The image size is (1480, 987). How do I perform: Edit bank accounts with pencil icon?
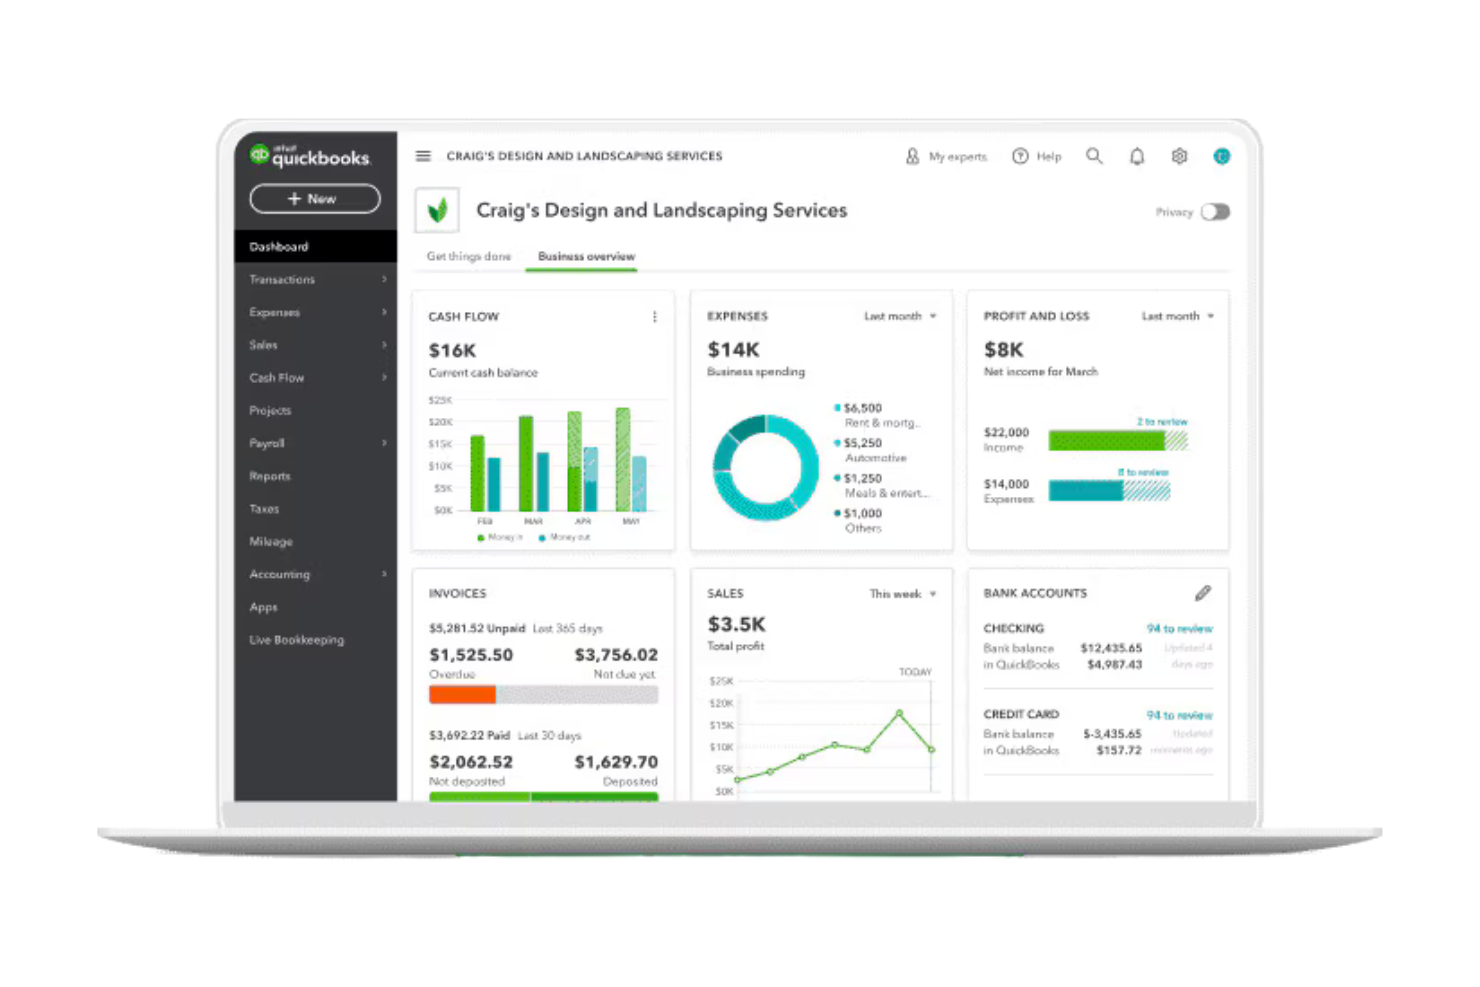(x=1203, y=593)
